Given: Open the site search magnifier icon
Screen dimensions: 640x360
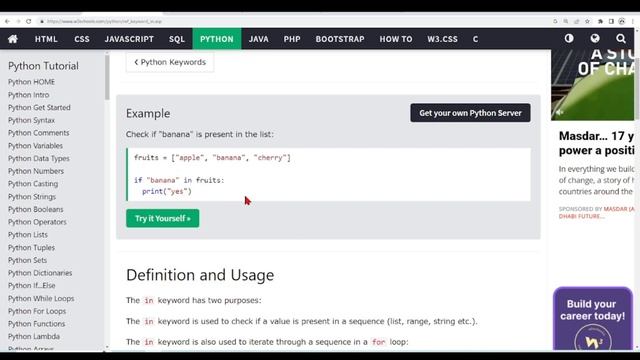Looking at the screenshot, I should 621,39.
